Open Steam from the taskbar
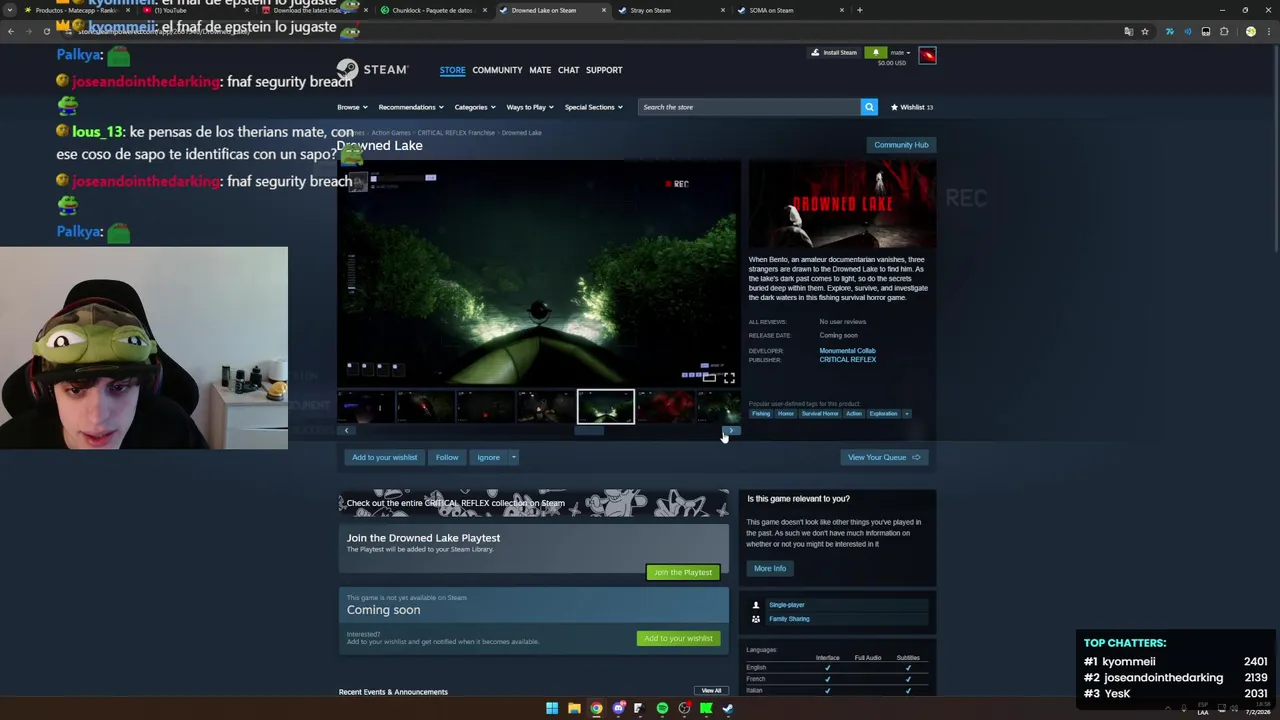 point(728,708)
